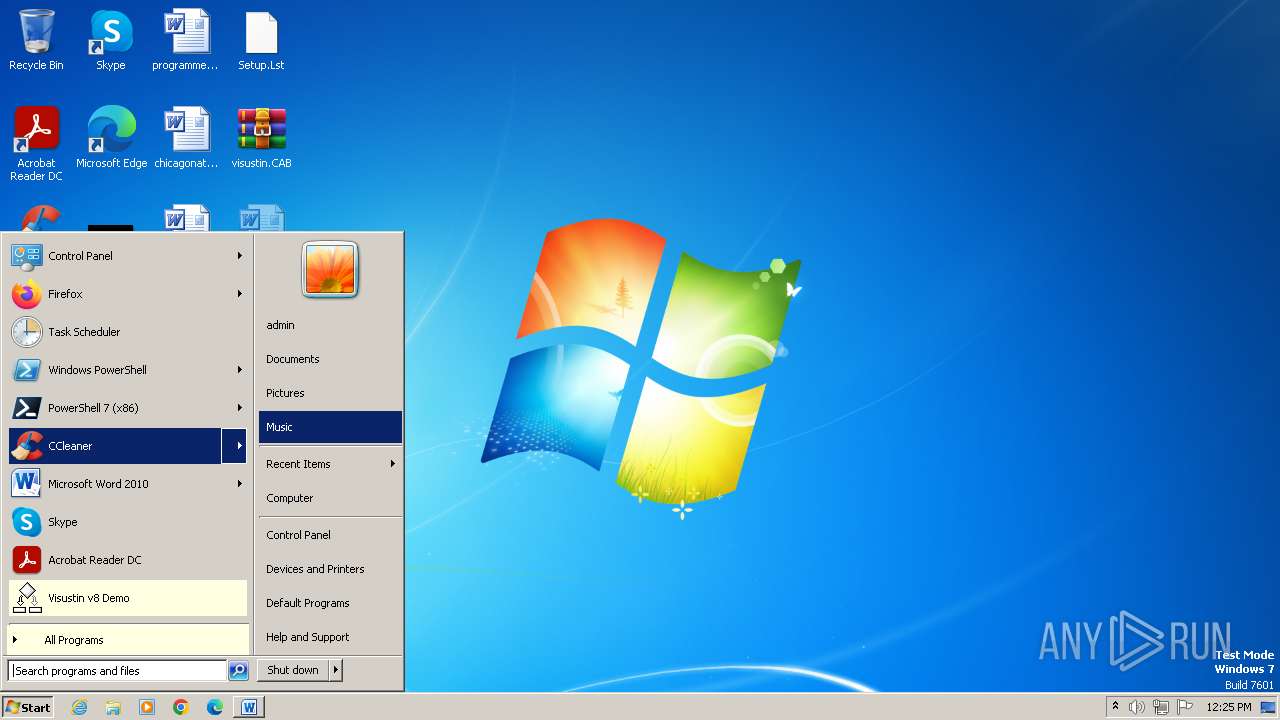Open the admin personal folder

click(330, 325)
